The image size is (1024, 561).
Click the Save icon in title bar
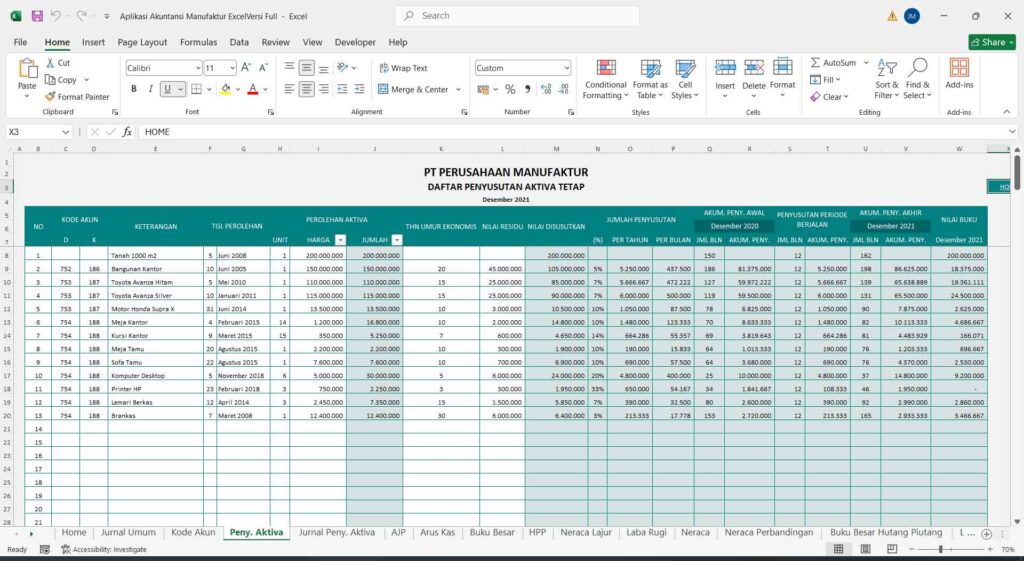coord(37,16)
